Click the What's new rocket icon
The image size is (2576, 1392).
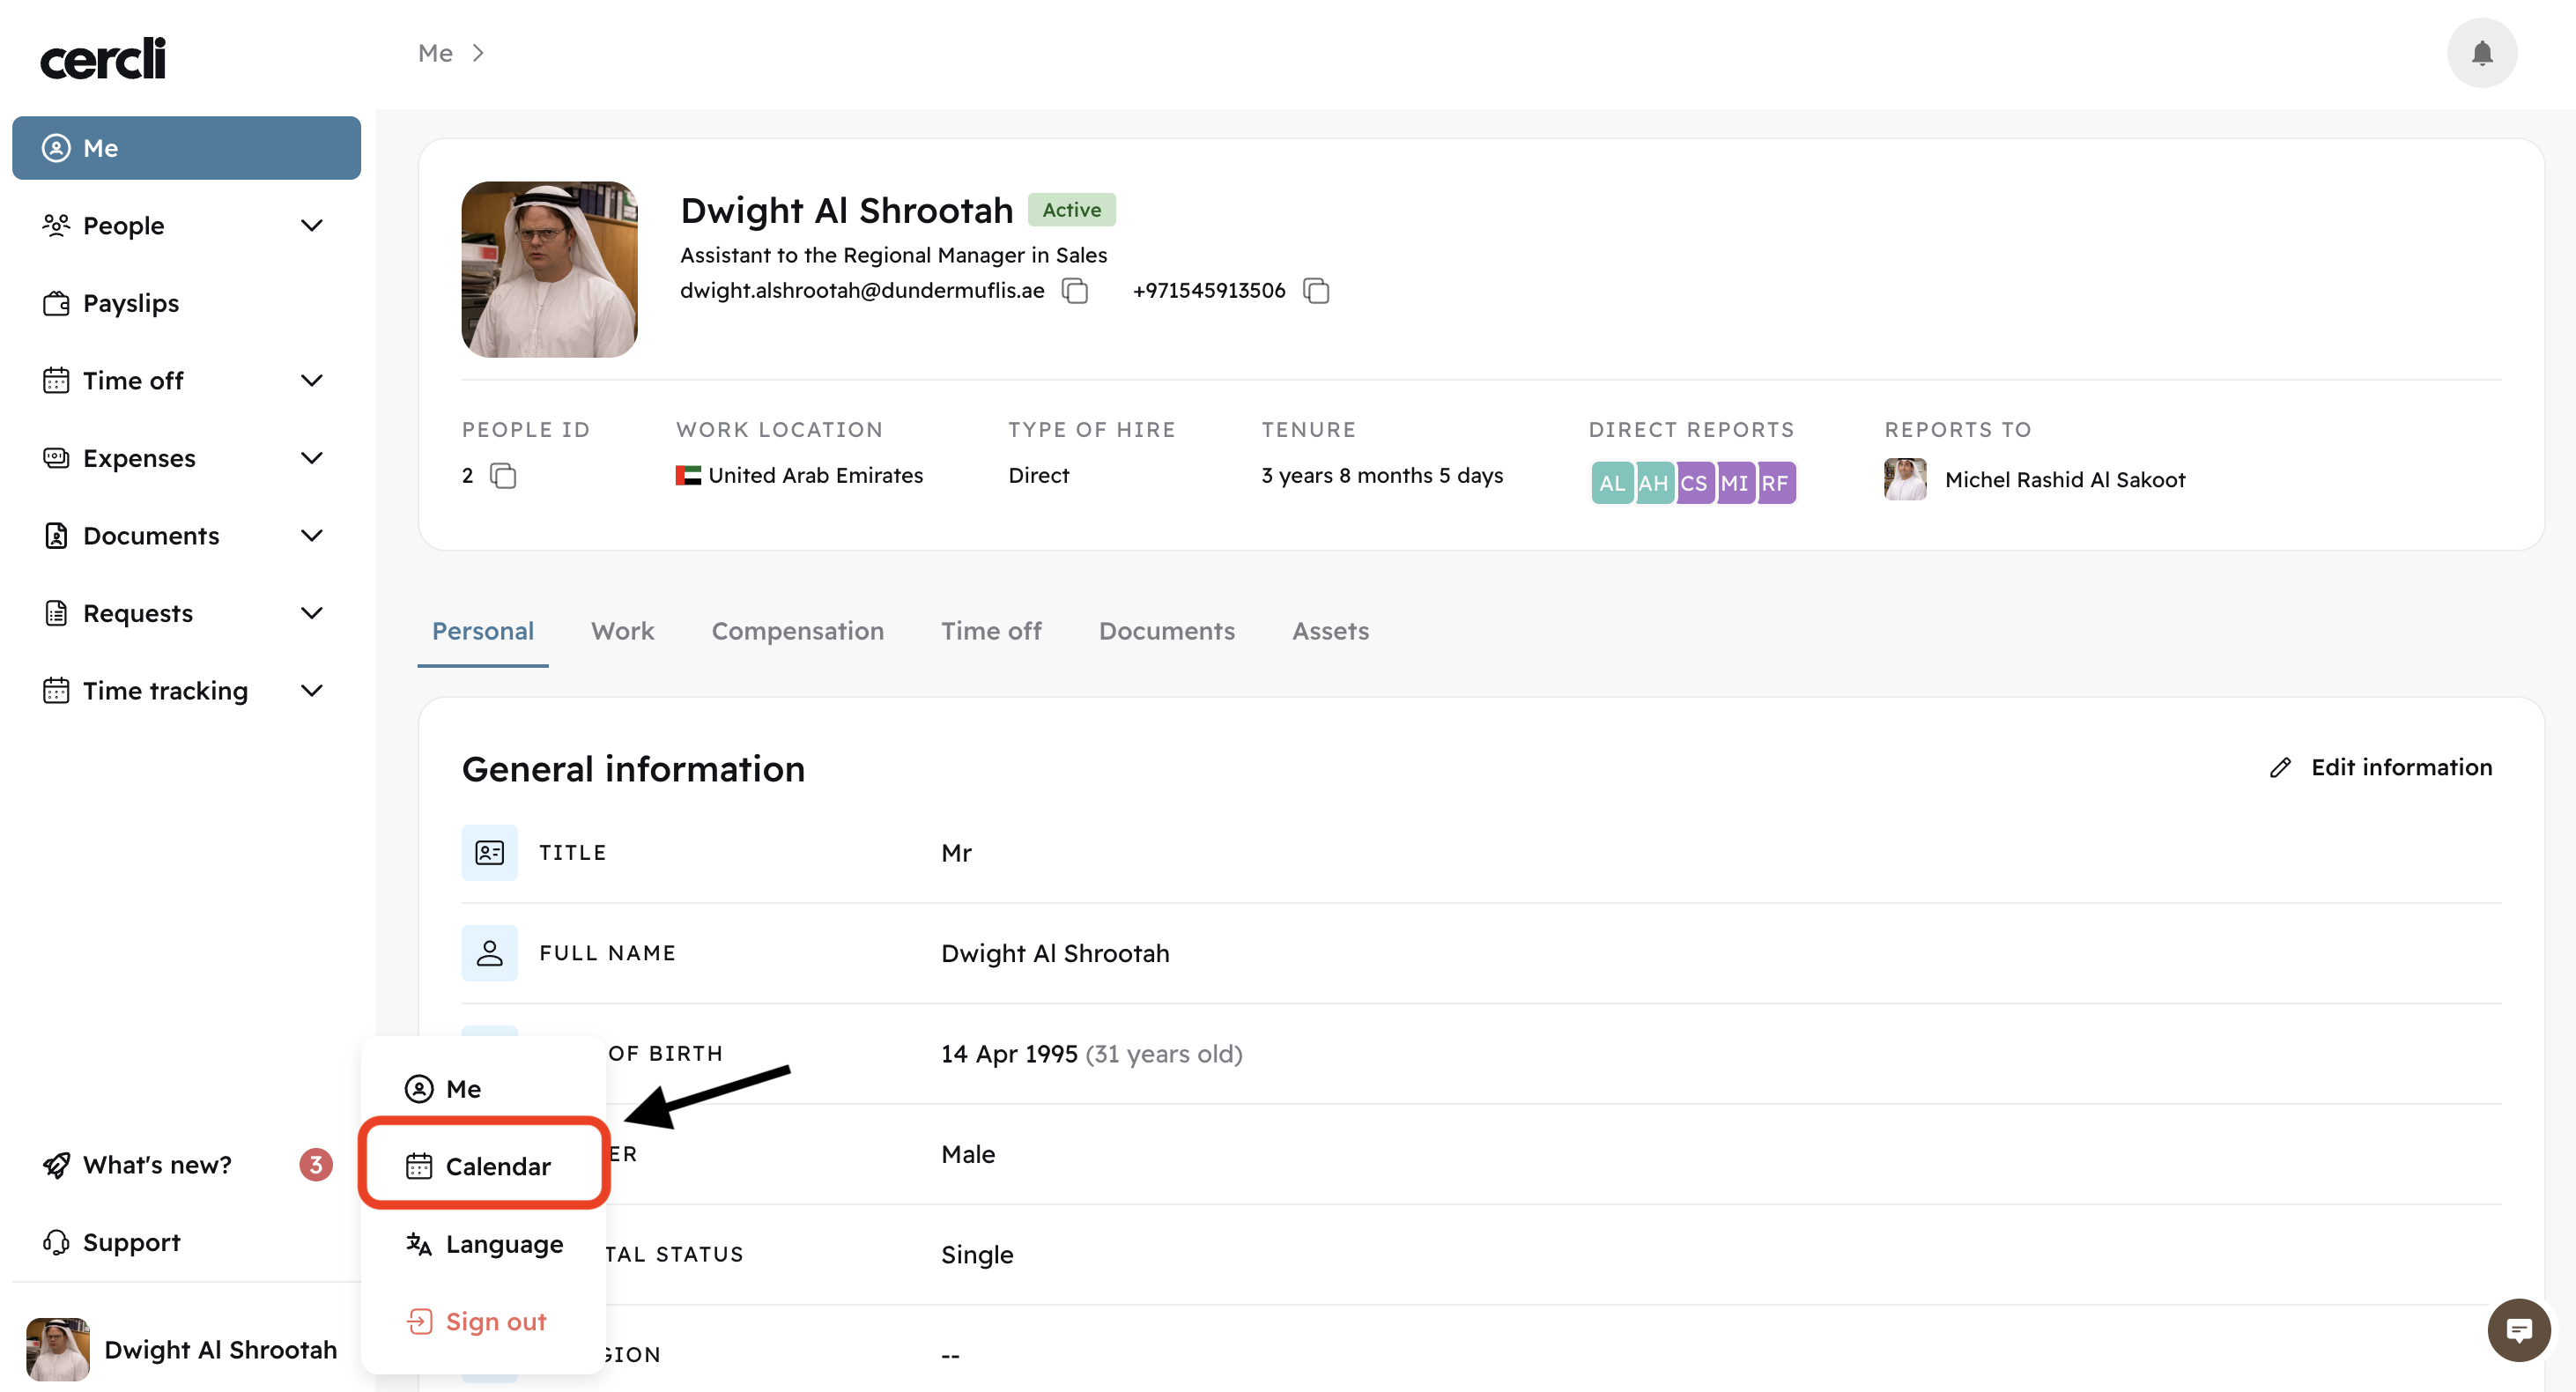[x=56, y=1165]
